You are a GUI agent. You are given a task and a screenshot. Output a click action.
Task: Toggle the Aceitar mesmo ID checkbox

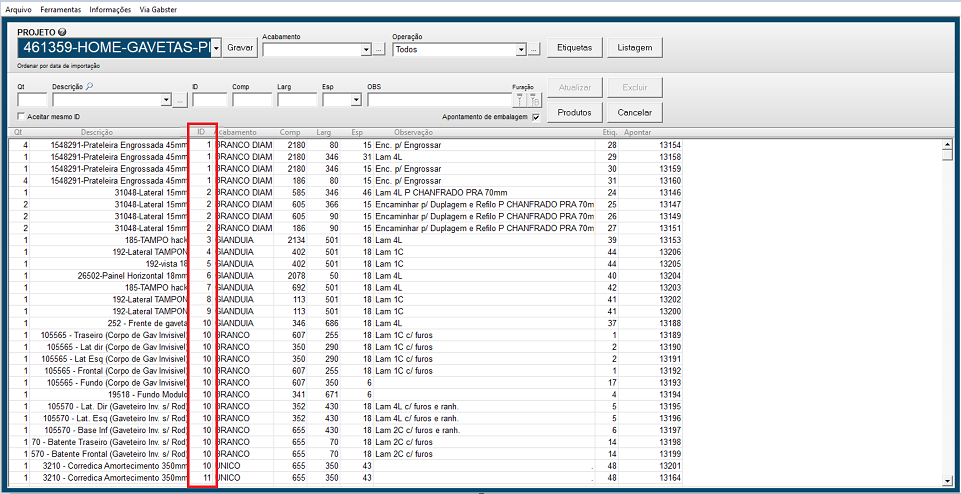tap(21, 116)
